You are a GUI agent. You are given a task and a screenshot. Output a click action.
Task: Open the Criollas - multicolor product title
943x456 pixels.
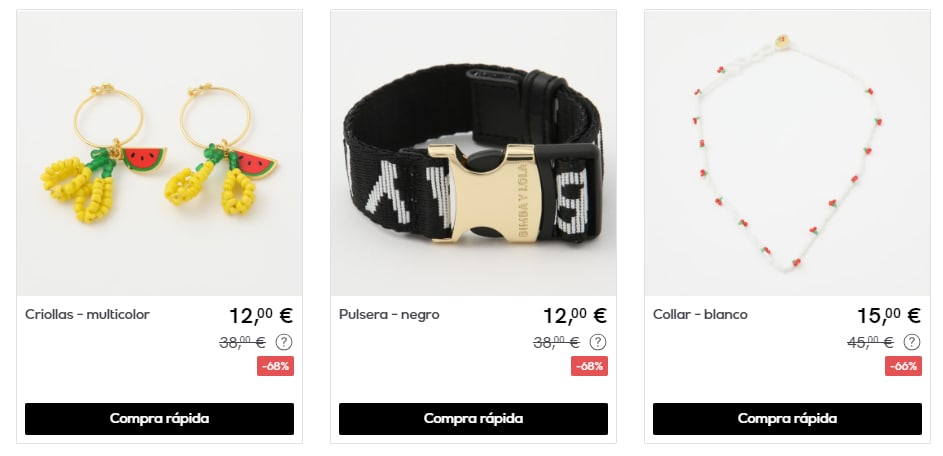click(87, 315)
